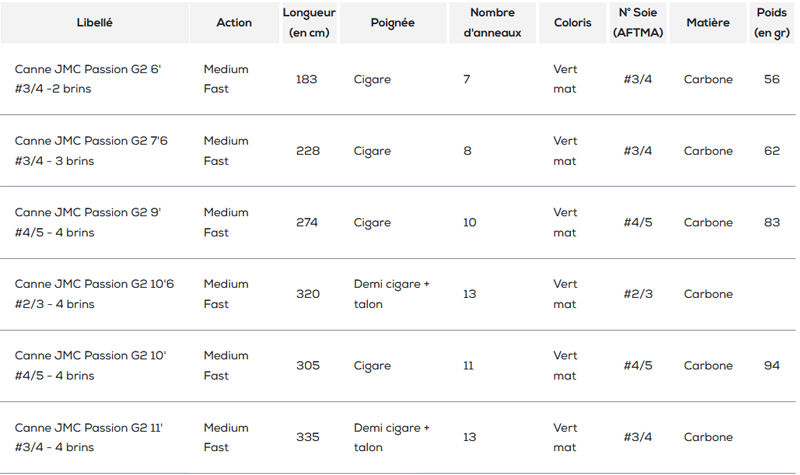
Task: Click the Poids (en gr) header
Action: 771,22
